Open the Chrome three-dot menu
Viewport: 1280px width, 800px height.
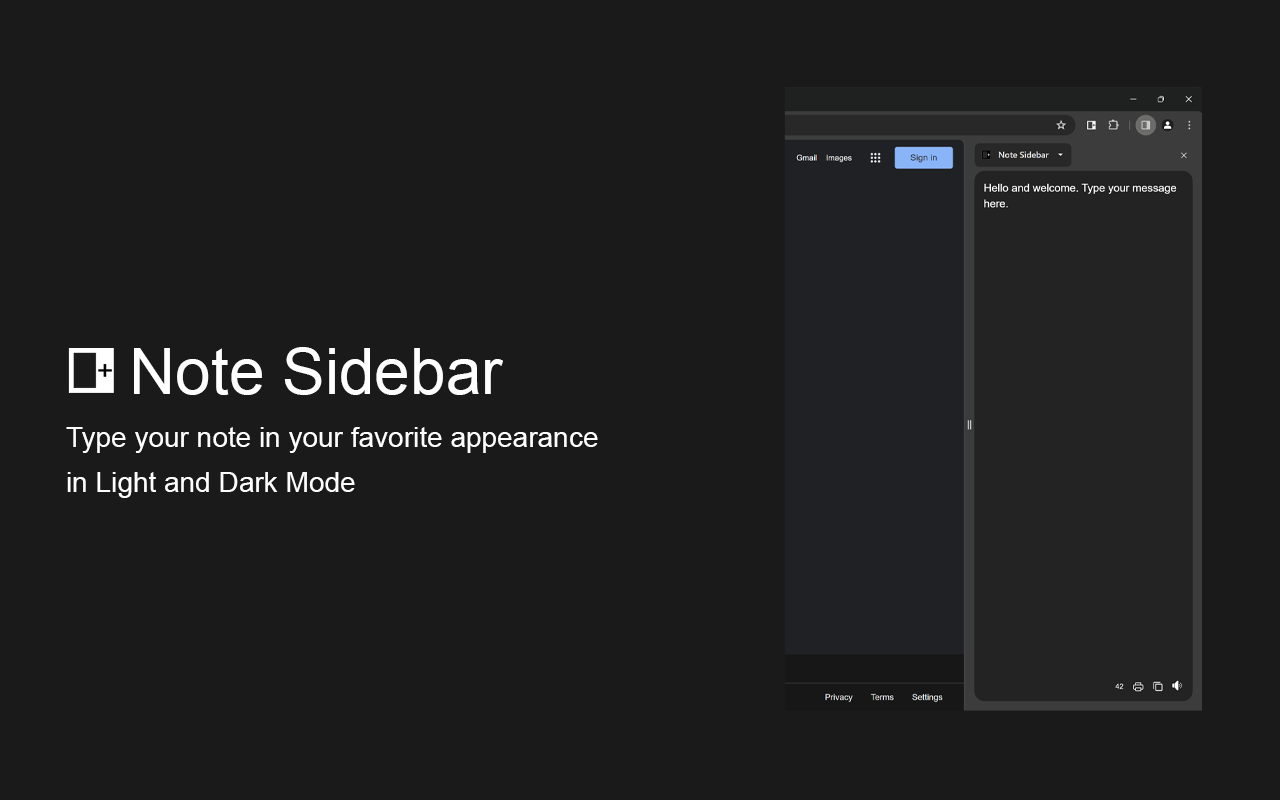pos(1189,125)
